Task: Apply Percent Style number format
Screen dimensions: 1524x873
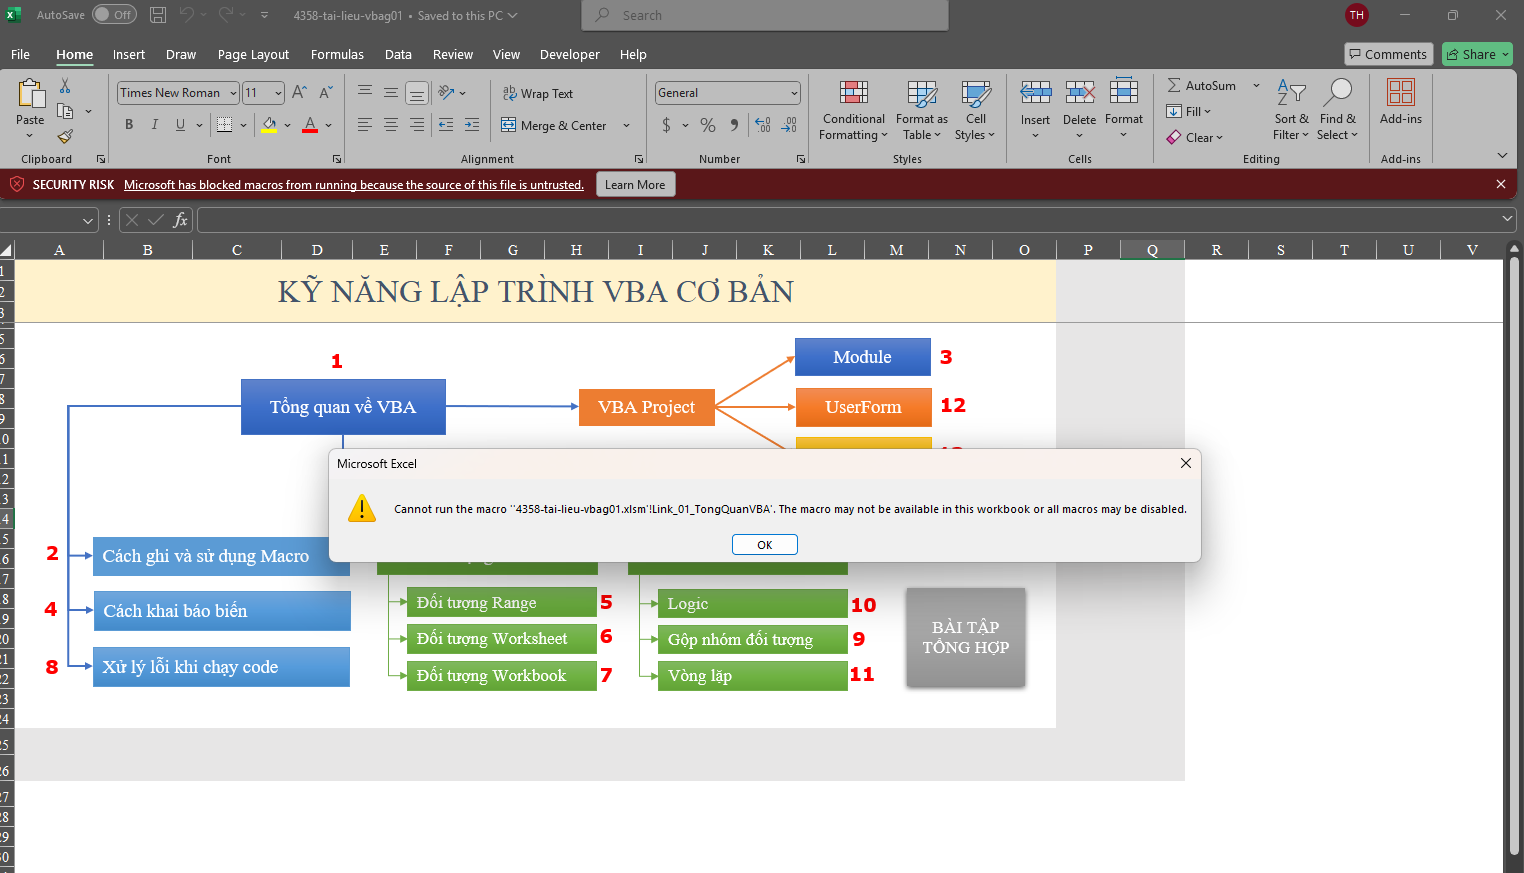Action: pos(708,125)
